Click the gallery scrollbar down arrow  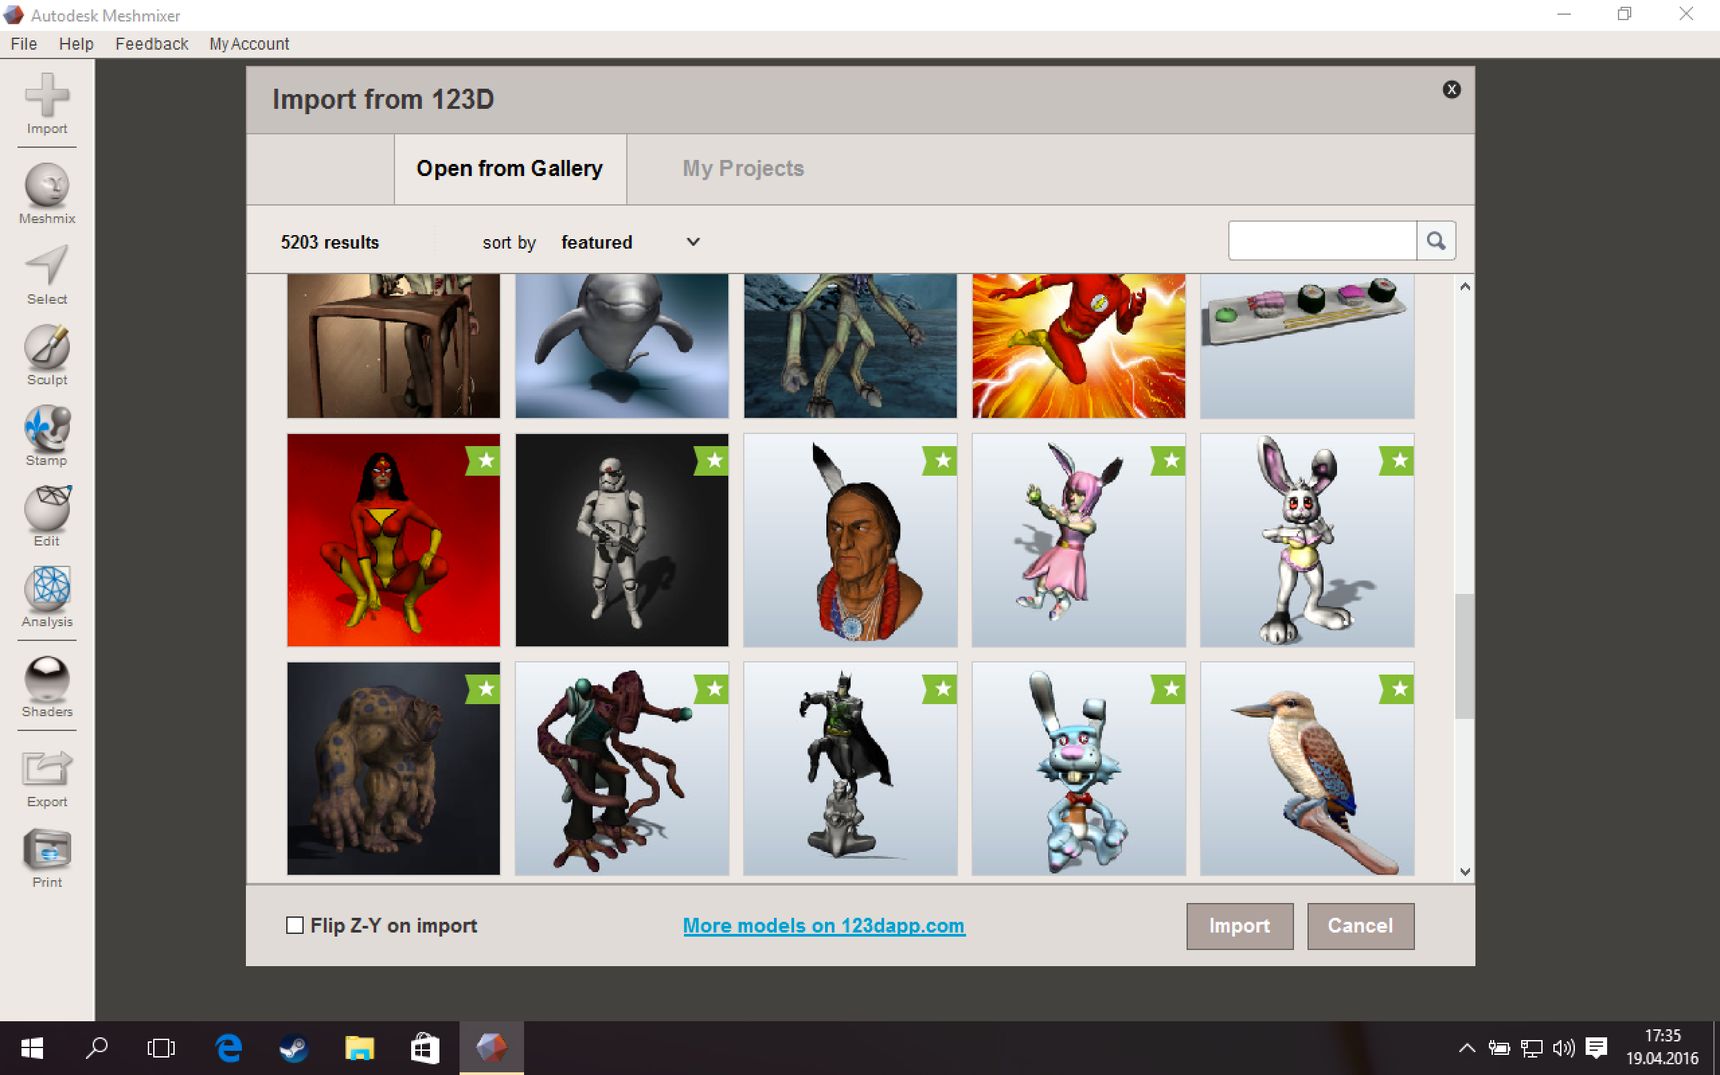pyautogui.click(x=1465, y=872)
